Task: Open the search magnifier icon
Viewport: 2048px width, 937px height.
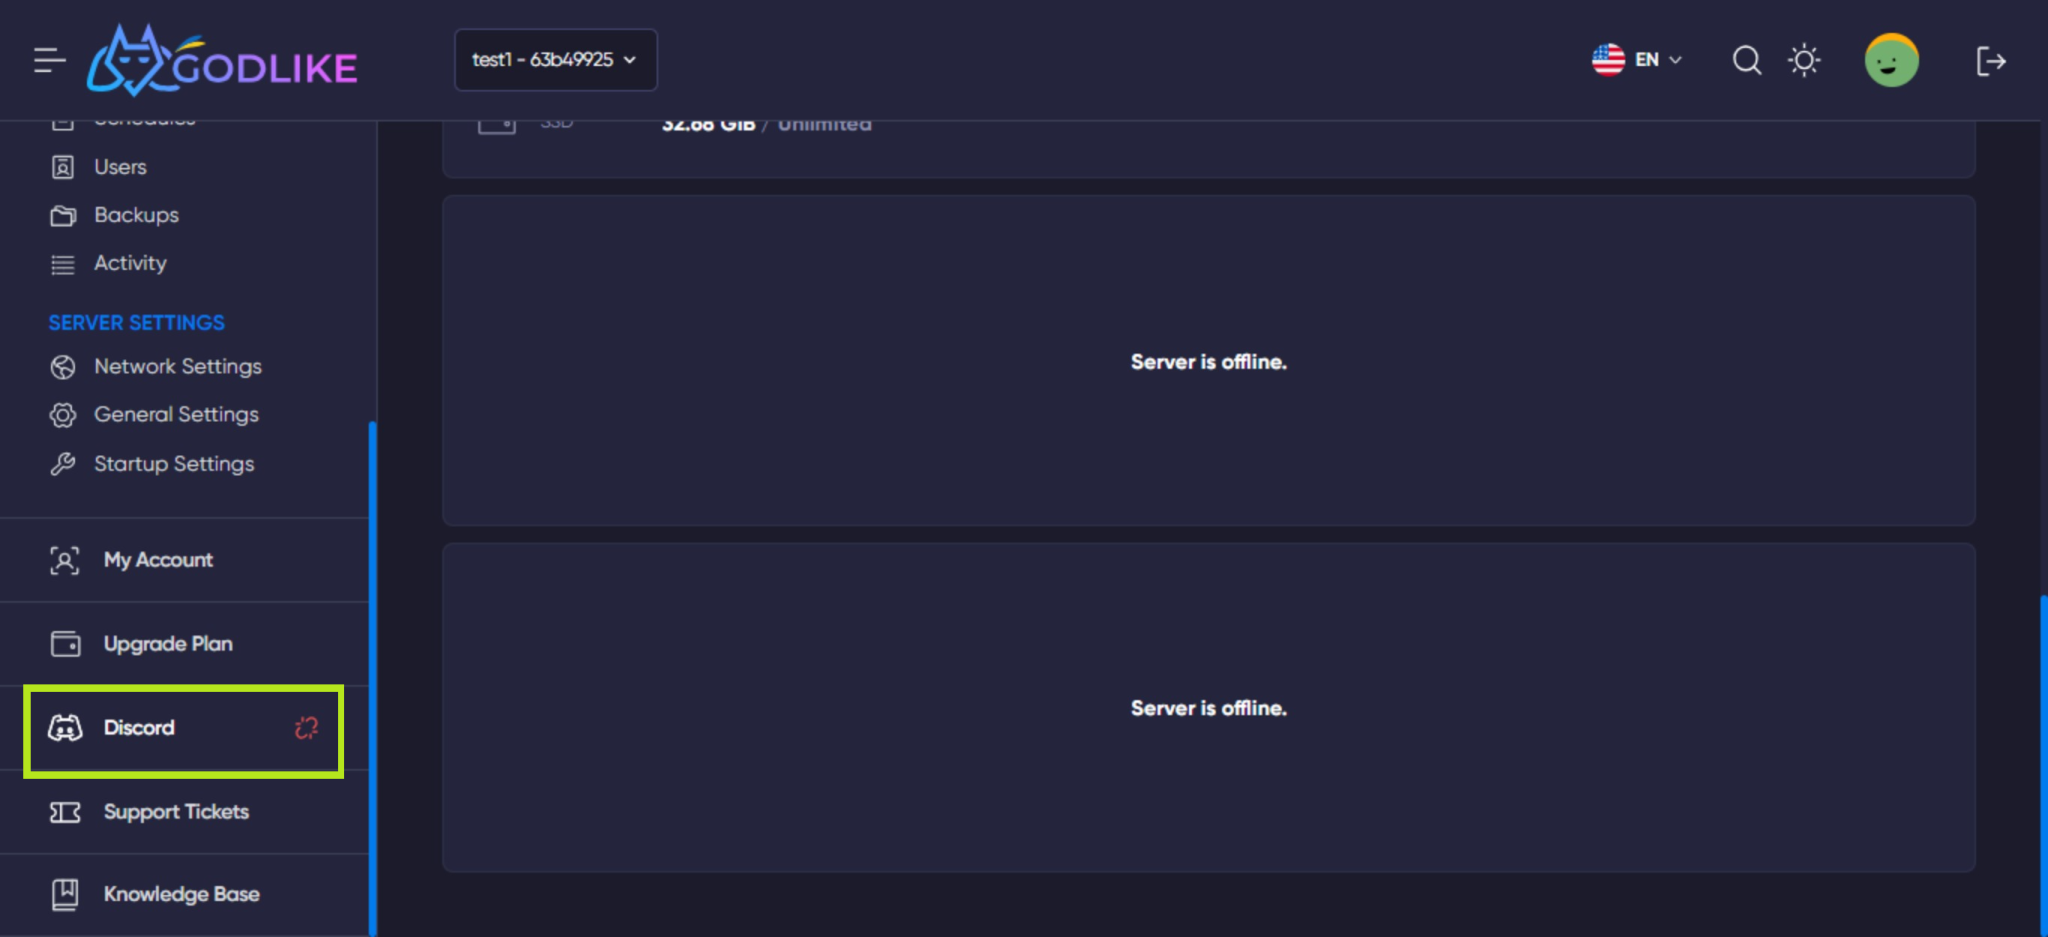Action: click(x=1746, y=60)
